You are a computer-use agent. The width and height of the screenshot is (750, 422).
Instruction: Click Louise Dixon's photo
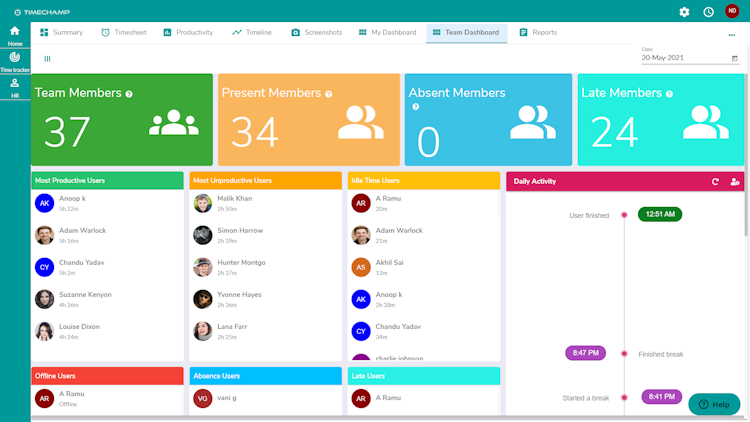pyautogui.click(x=44, y=331)
